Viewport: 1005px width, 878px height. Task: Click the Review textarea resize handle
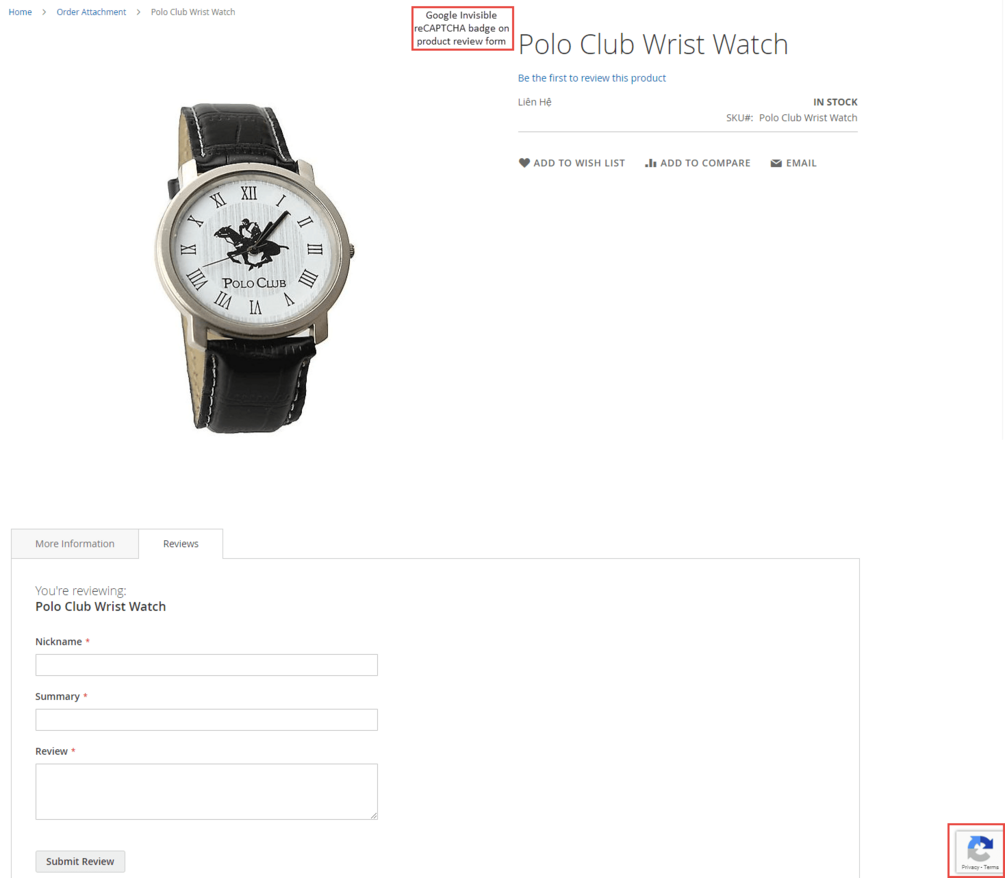374,815
